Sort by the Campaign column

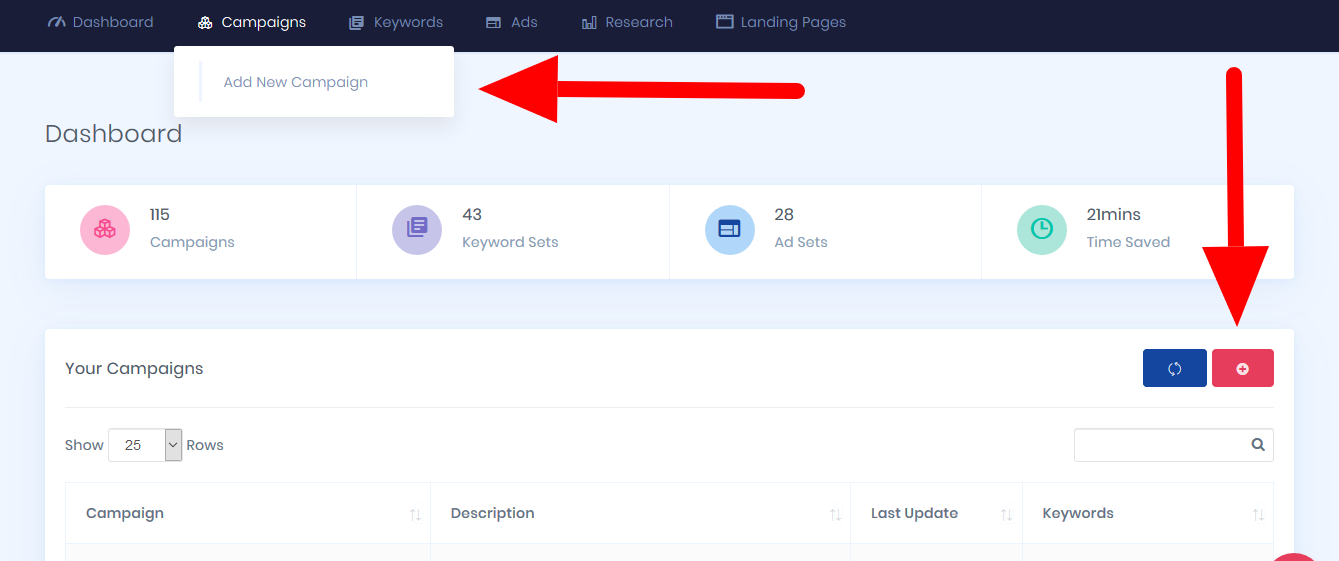pos(248,513)
